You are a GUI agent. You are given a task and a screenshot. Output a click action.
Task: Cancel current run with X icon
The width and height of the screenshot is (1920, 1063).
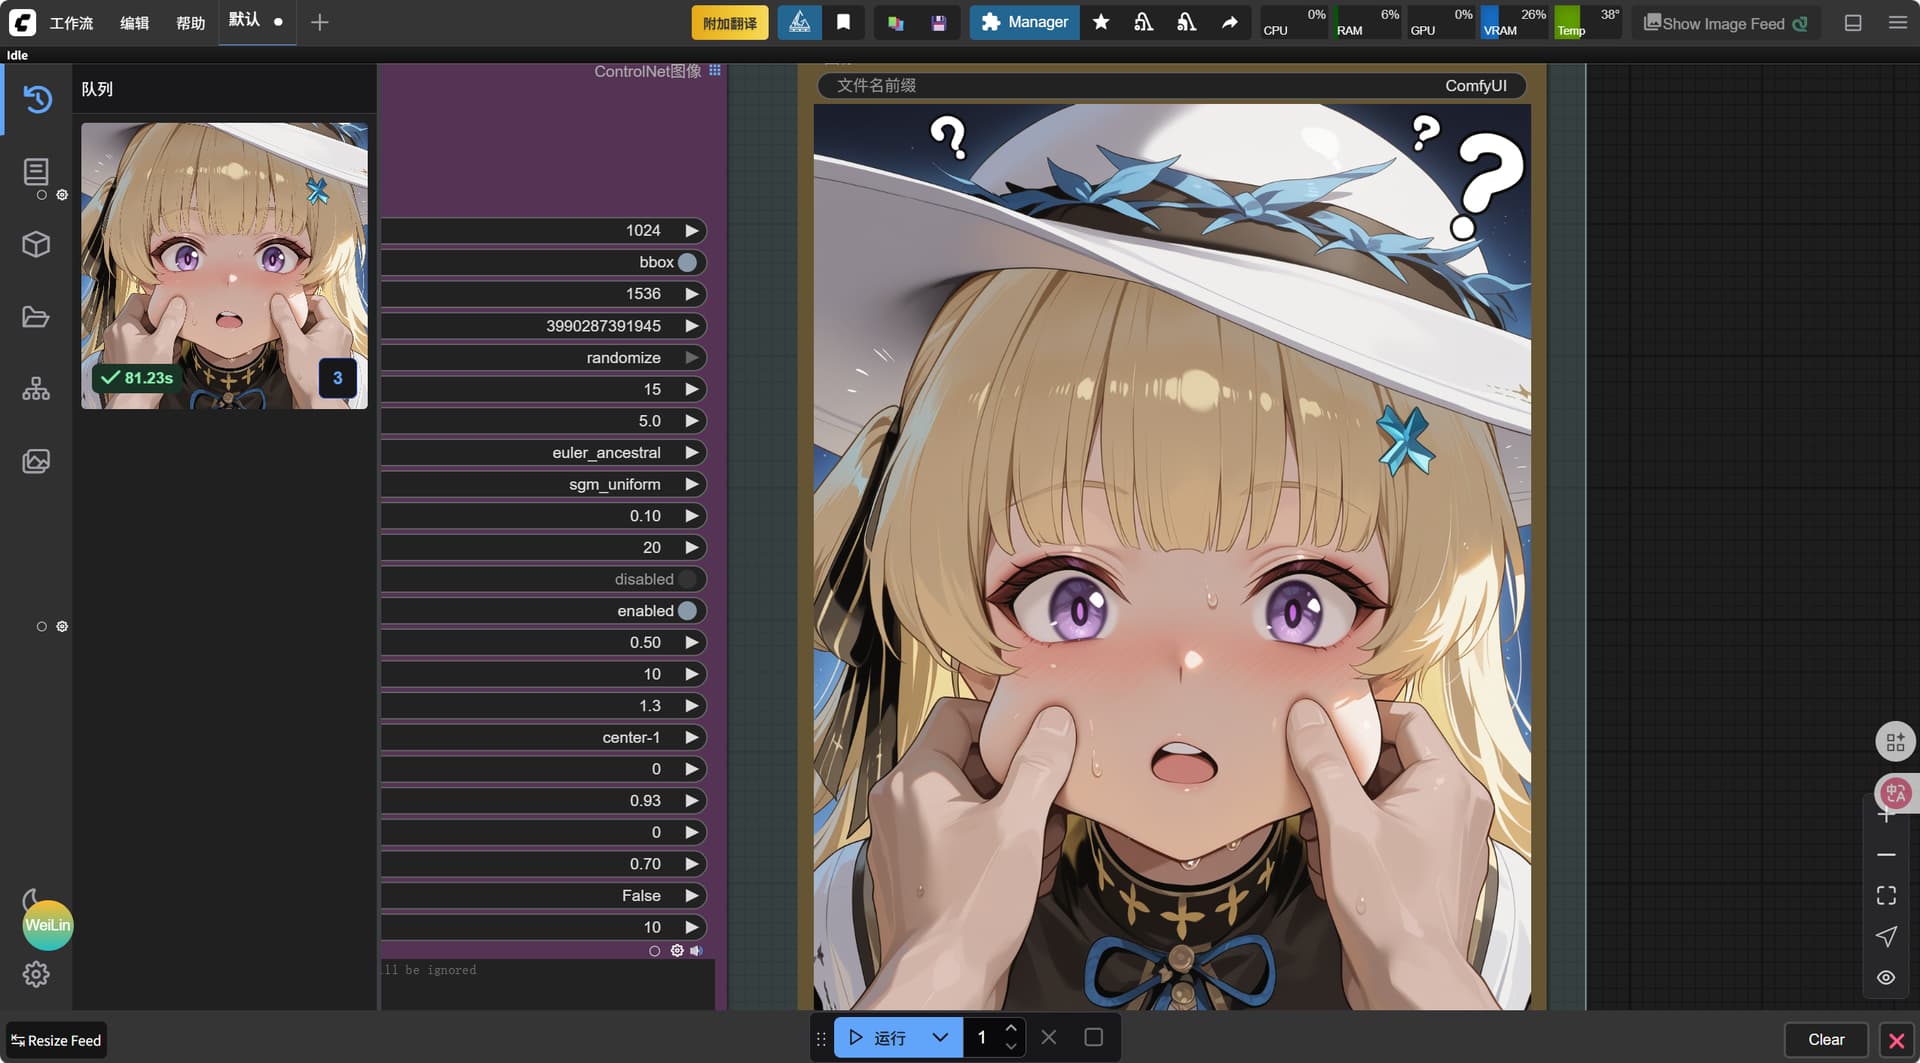point(1049,1037)
